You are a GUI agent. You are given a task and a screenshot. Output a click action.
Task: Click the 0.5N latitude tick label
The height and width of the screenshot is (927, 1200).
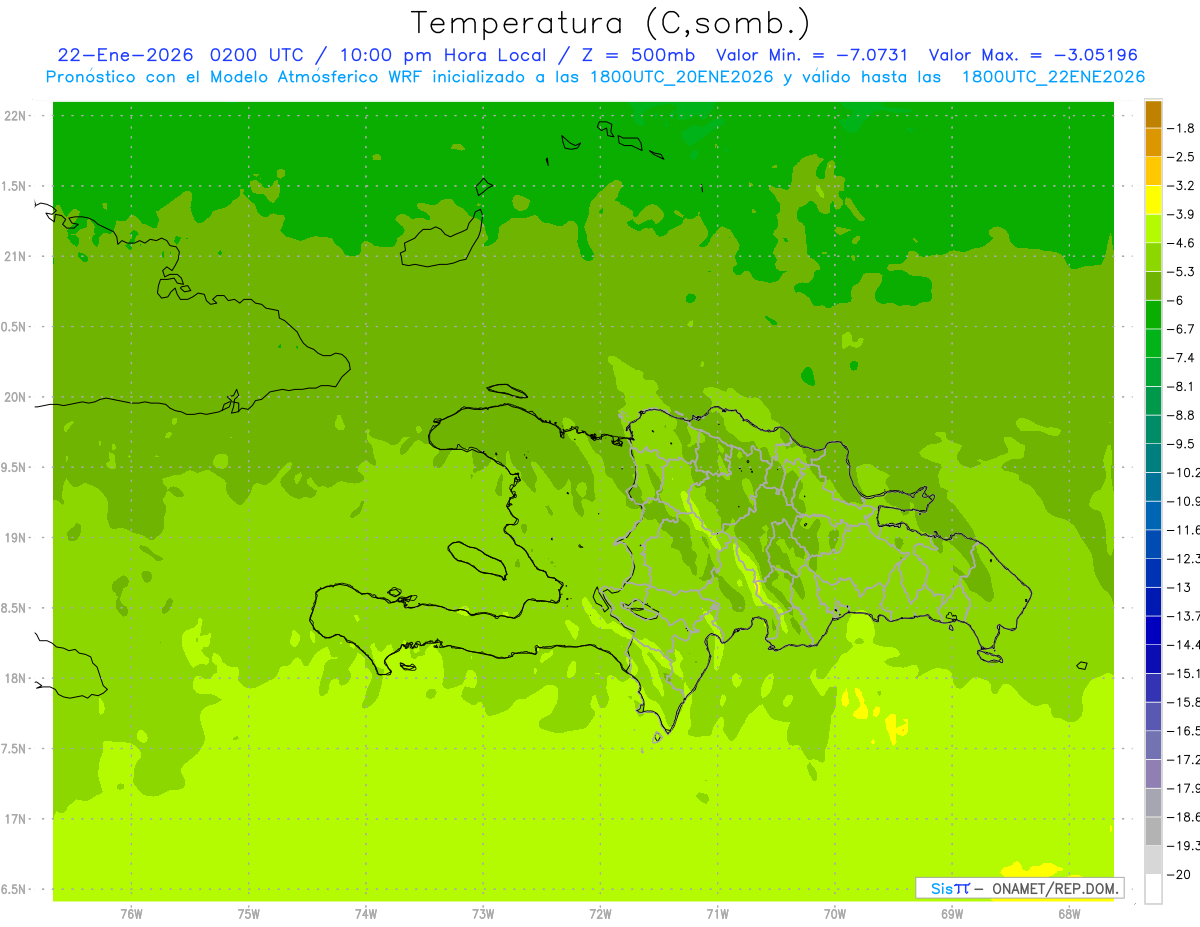pos(15,327)
